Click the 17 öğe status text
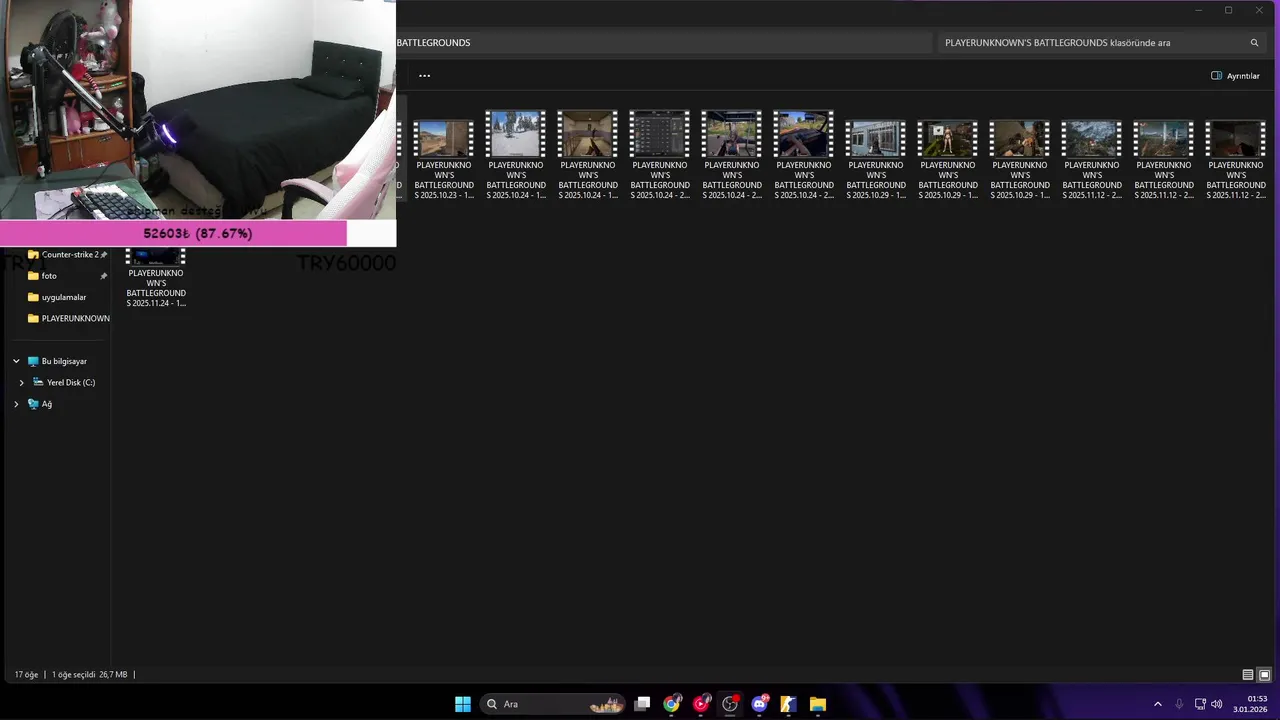1280x720 pixels. [x=26, y=675]
